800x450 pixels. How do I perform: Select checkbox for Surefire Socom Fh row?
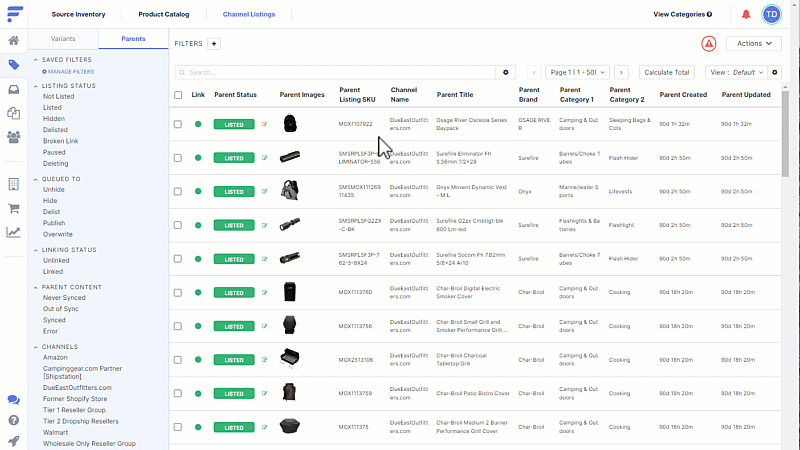(178, 259)
